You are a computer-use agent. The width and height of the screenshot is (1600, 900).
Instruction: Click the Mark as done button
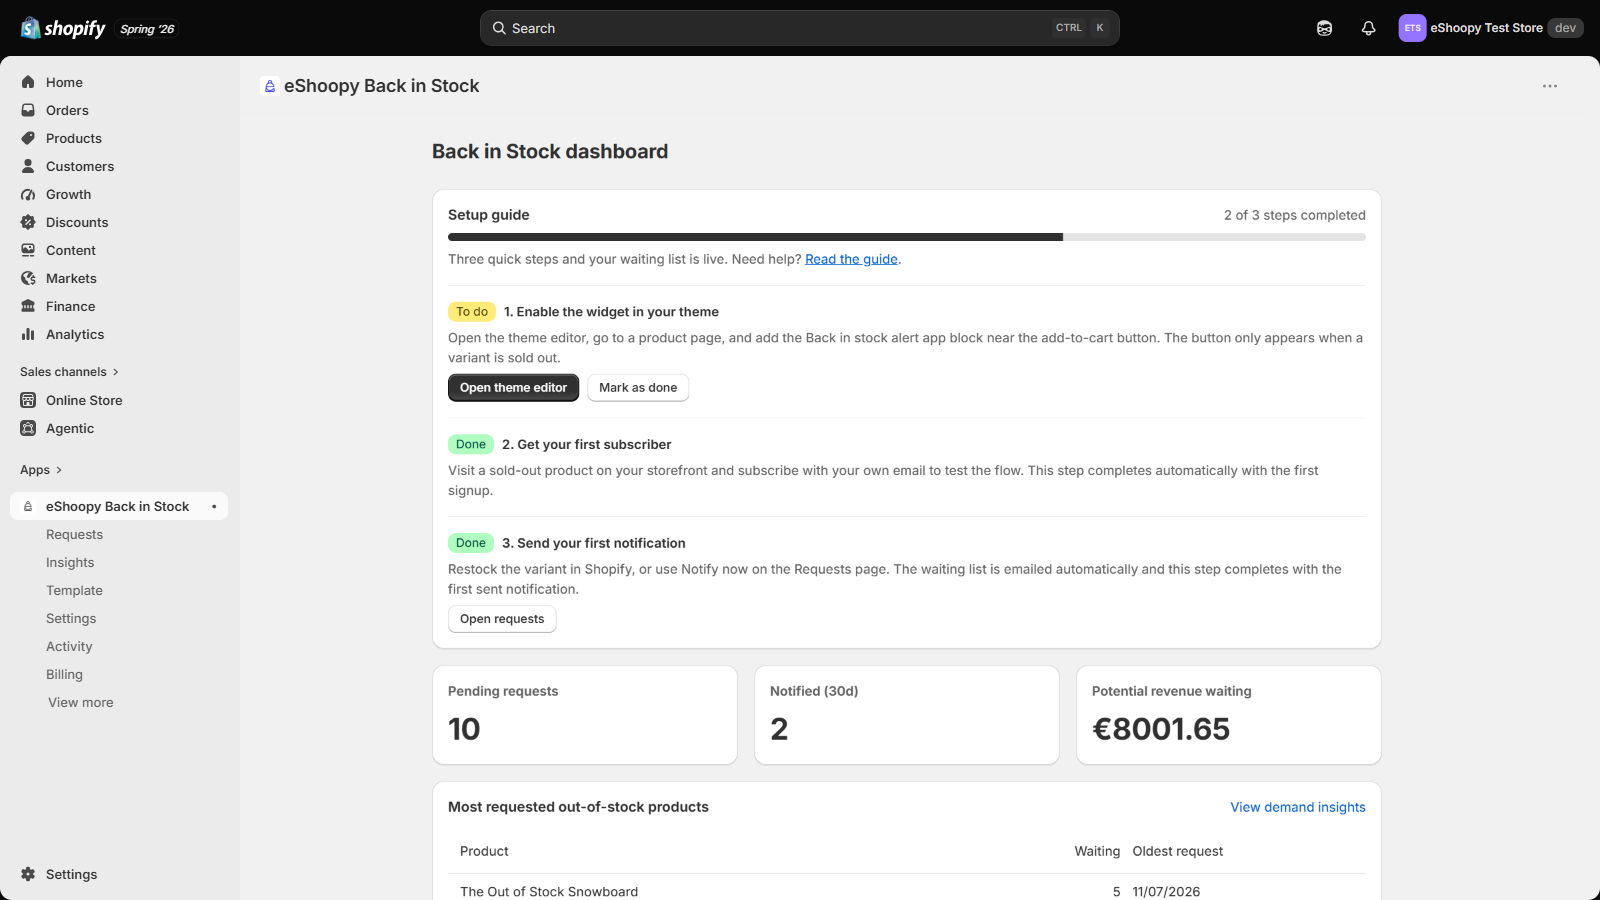click(x=638, y=388)
